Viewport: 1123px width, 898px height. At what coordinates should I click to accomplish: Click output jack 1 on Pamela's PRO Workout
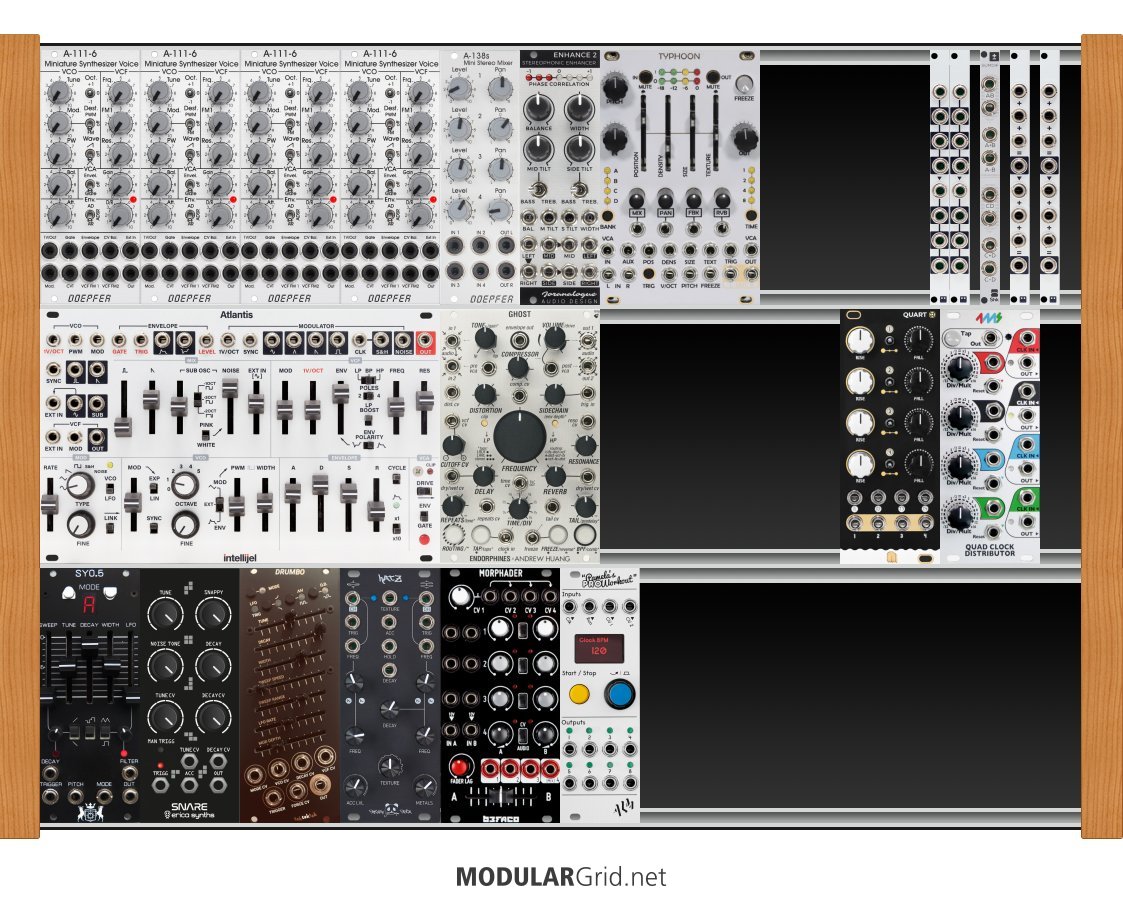(569, 750)
